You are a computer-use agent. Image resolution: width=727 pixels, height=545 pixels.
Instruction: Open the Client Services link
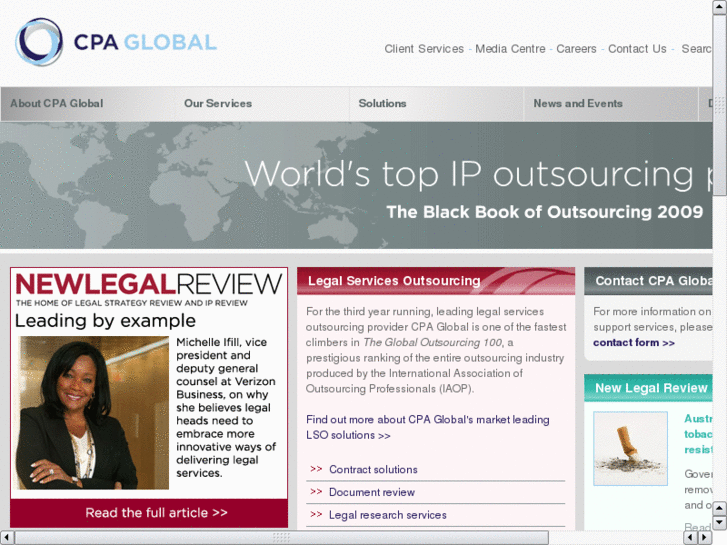click(424, 49)
